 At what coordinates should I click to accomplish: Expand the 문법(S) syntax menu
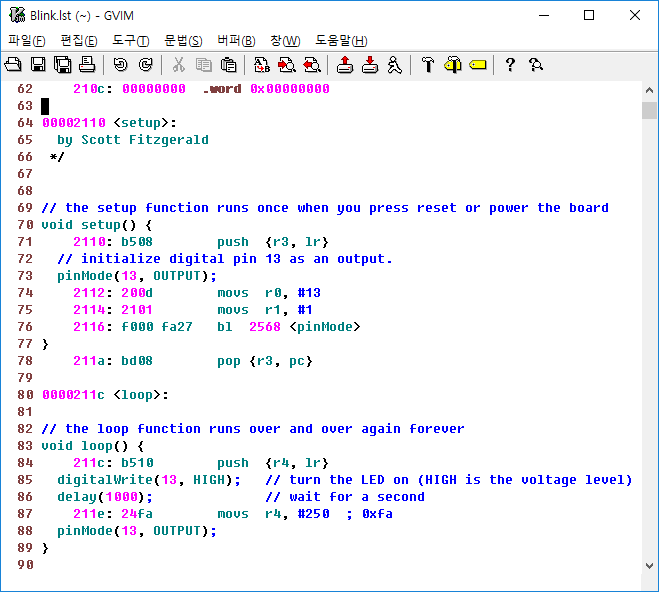point(183,41)
